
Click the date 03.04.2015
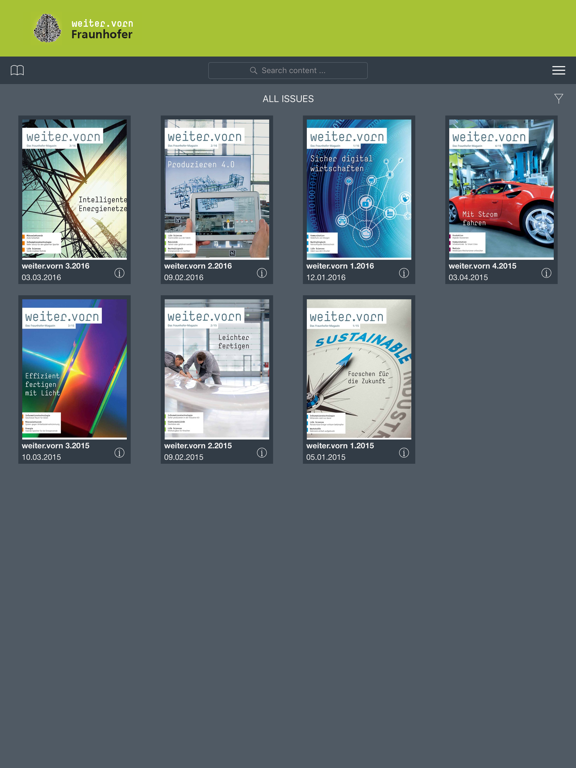coord(468,277)
